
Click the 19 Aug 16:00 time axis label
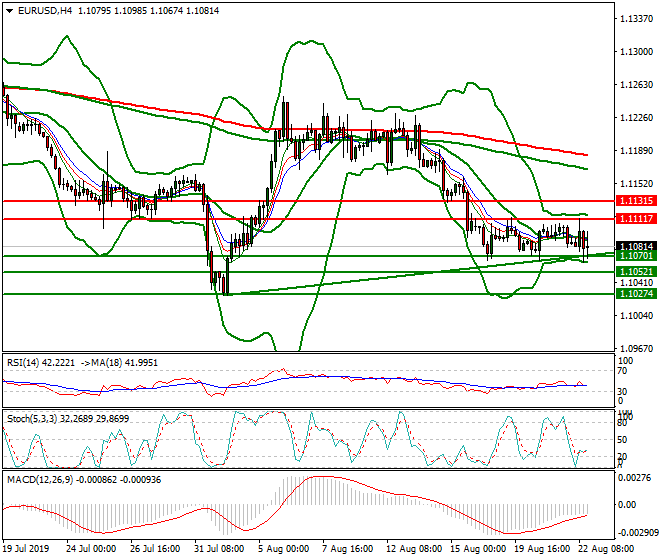point(542,549)
